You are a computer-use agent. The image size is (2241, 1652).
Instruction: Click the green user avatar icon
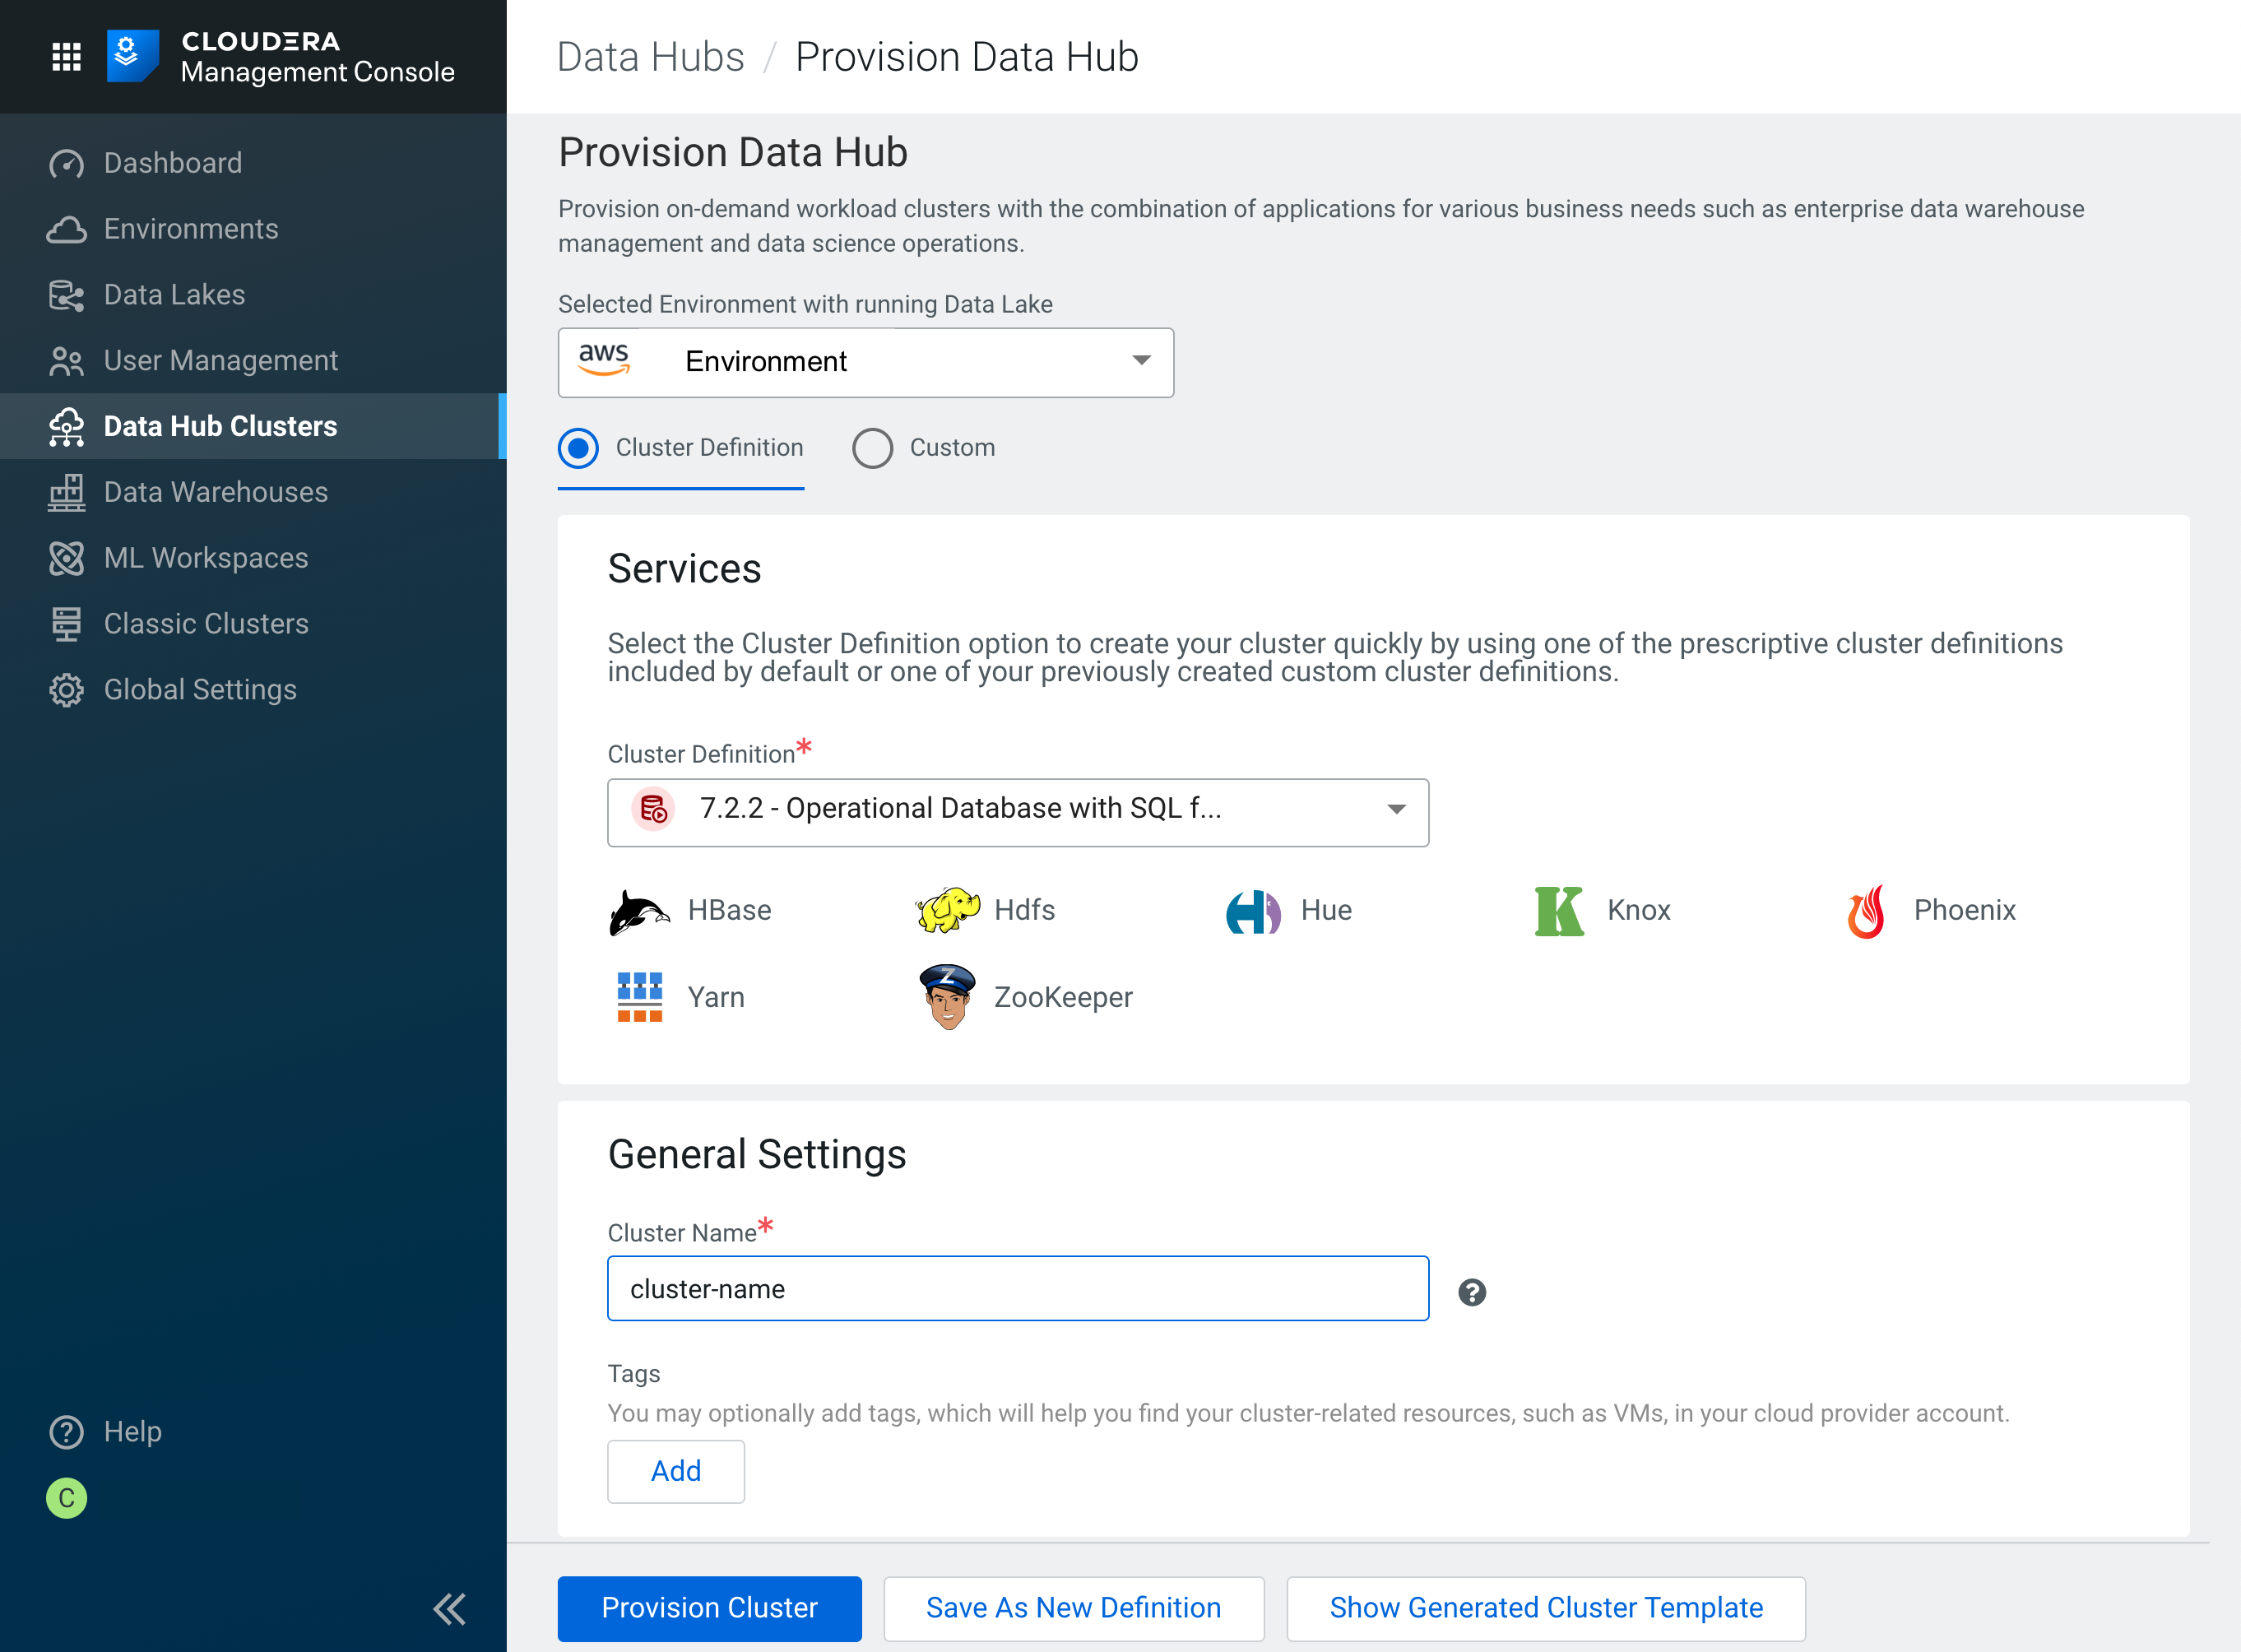pyautogui.click(x=66, y=1497)
